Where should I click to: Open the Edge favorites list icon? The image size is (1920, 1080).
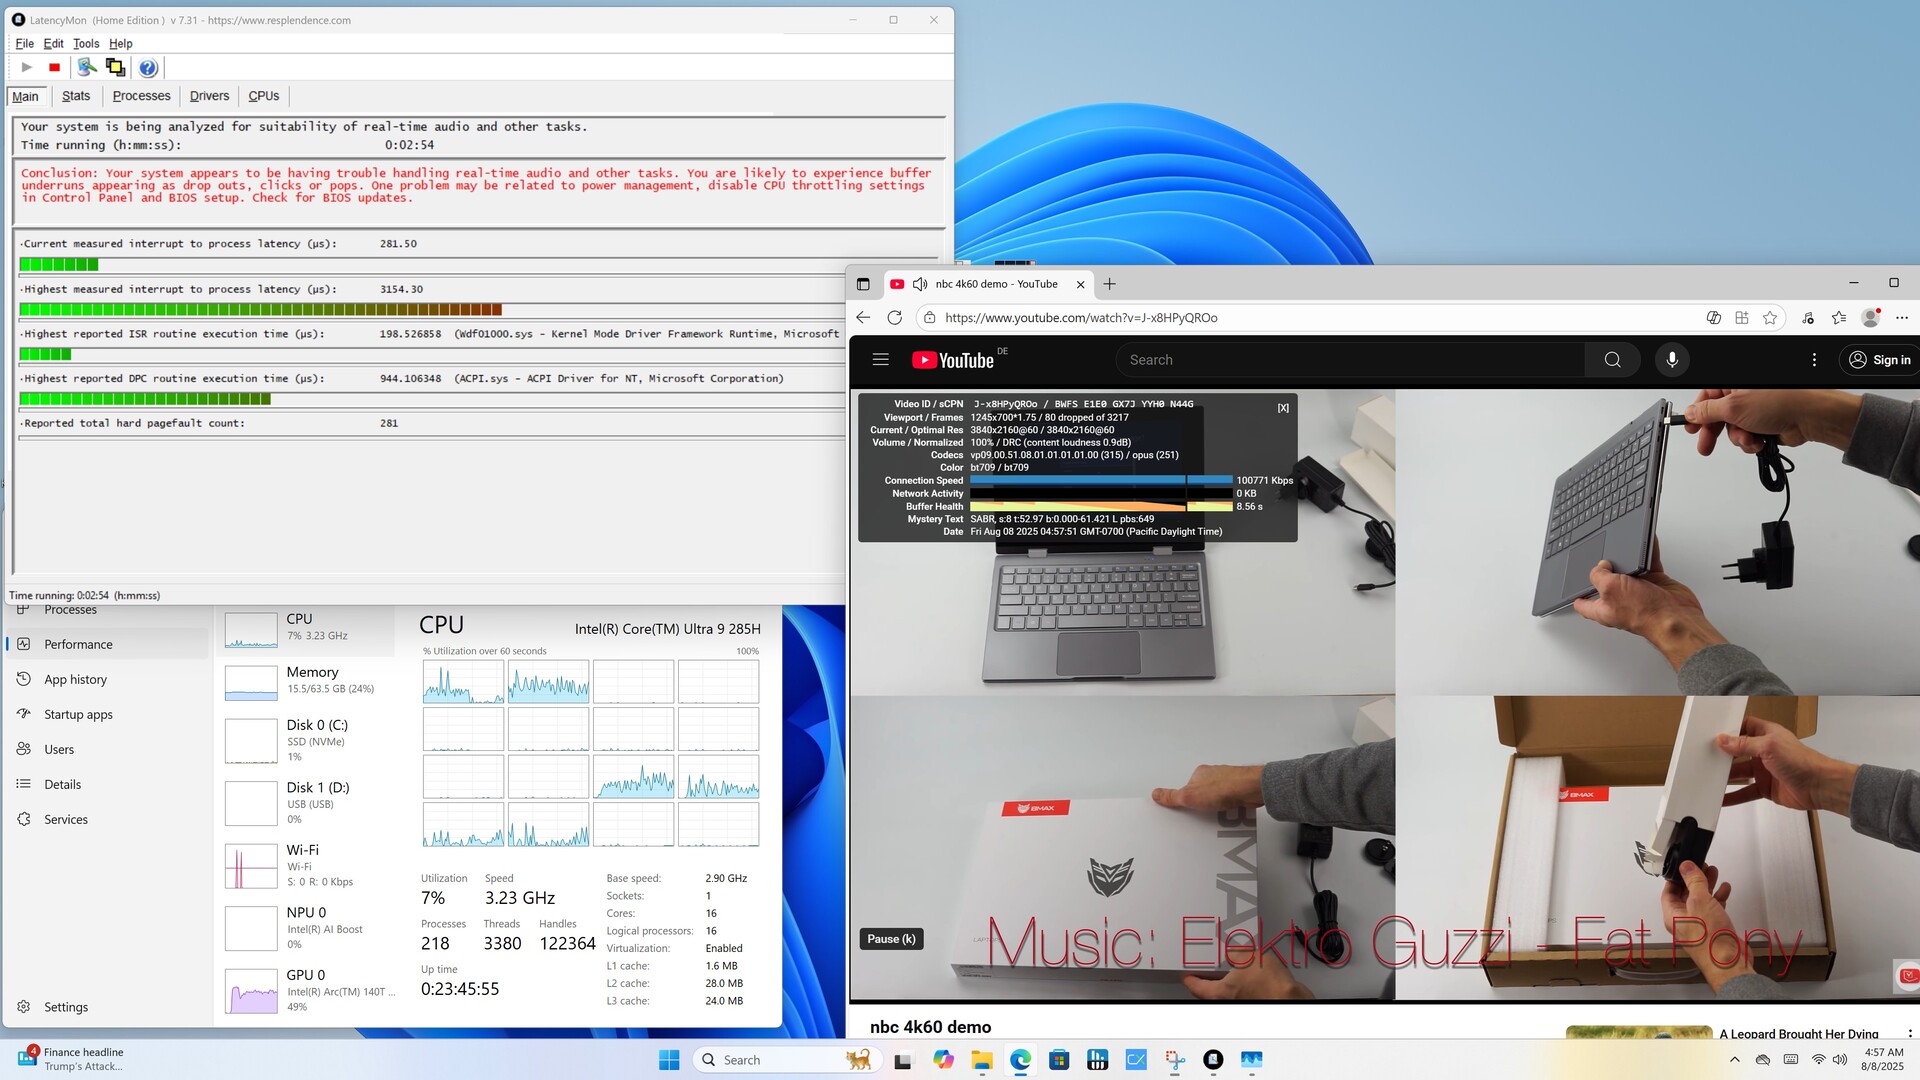click(1839, 317)
